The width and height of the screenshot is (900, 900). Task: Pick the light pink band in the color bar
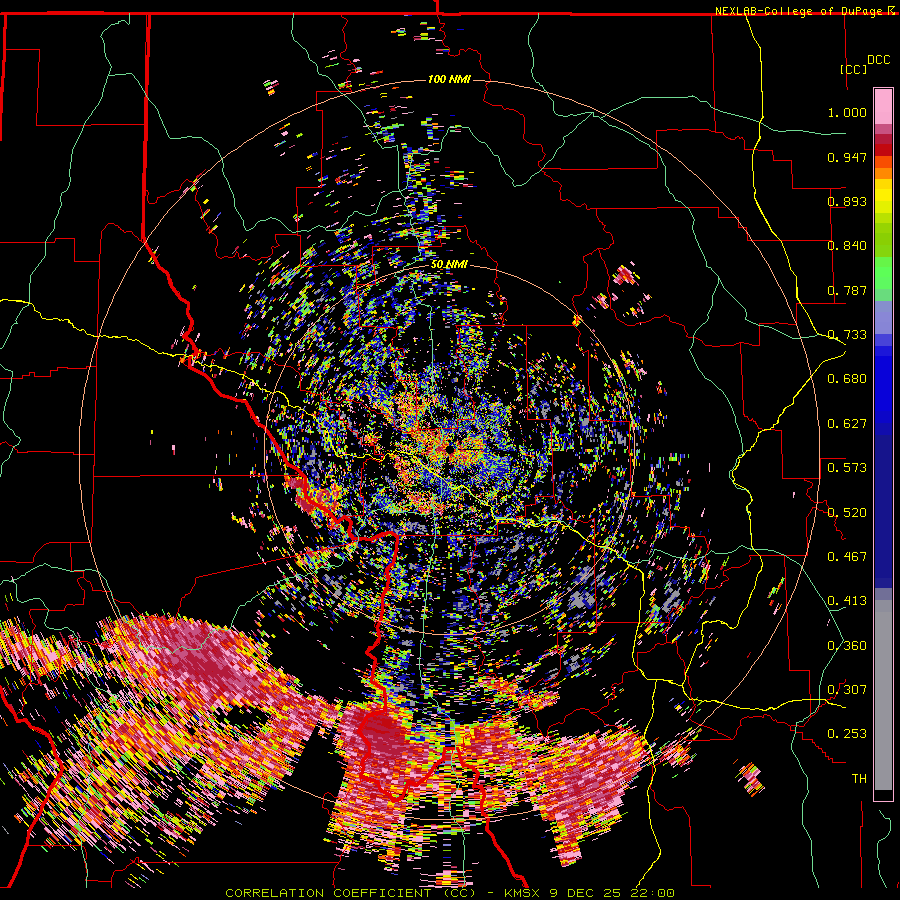883,106
